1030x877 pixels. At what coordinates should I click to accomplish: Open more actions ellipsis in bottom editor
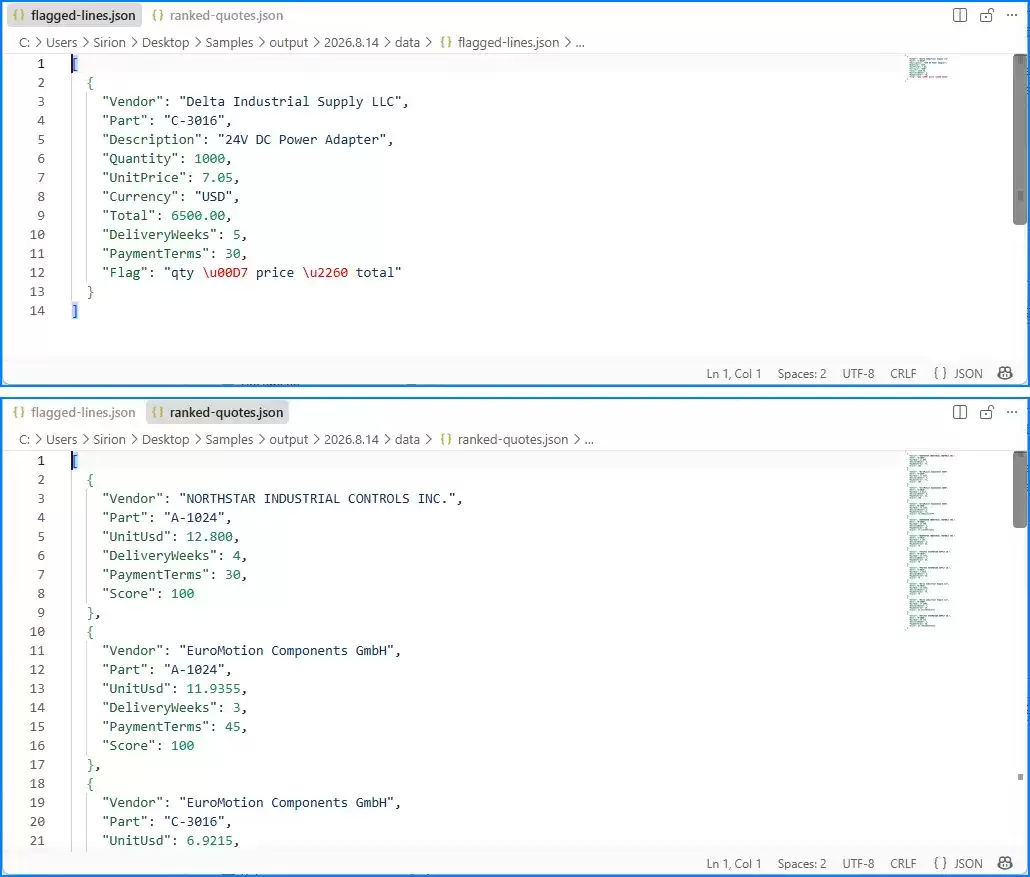(1012, 412)
